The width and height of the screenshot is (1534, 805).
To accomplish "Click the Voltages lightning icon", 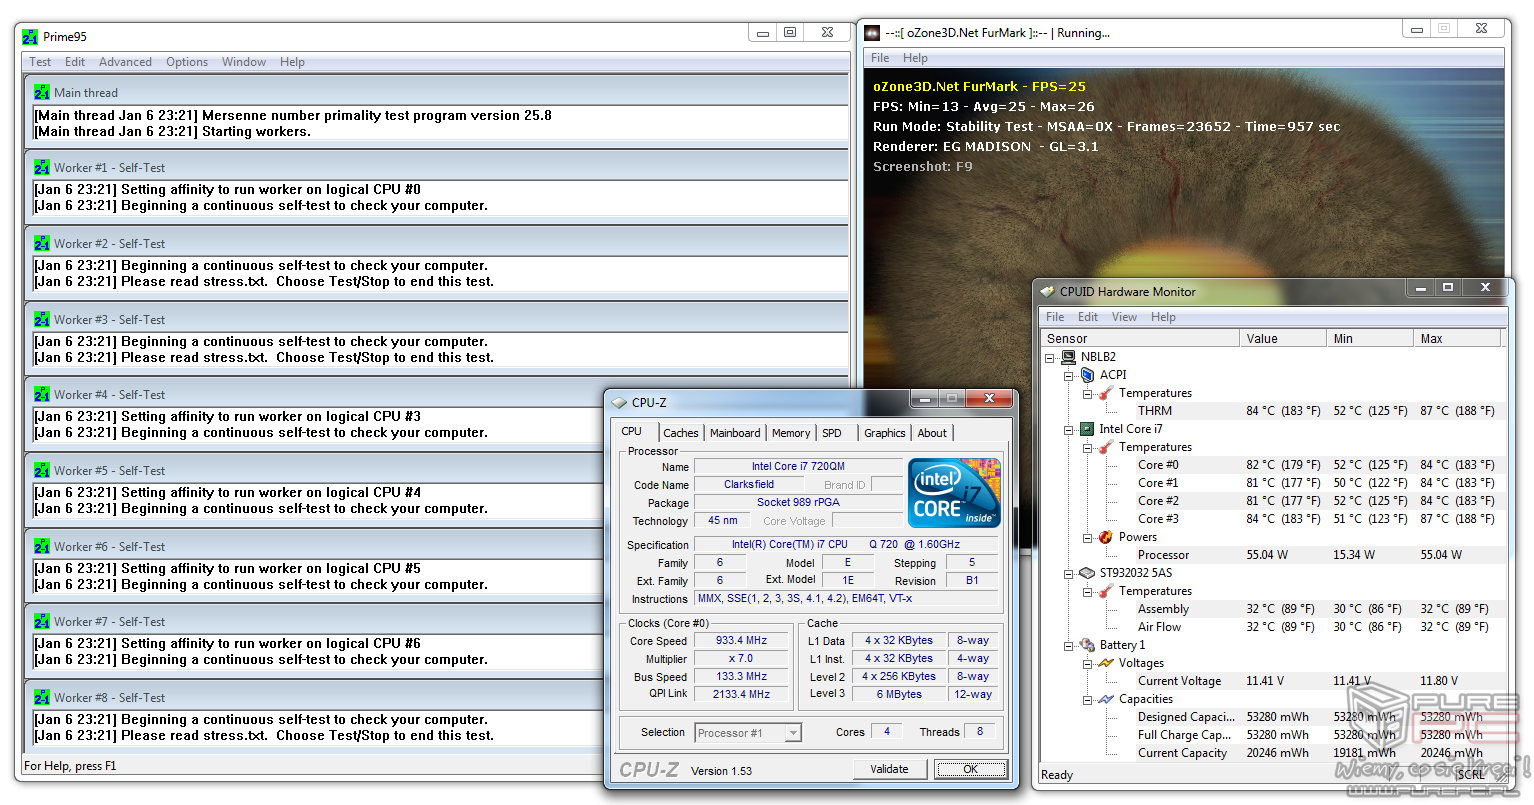I will (1106, 663).
